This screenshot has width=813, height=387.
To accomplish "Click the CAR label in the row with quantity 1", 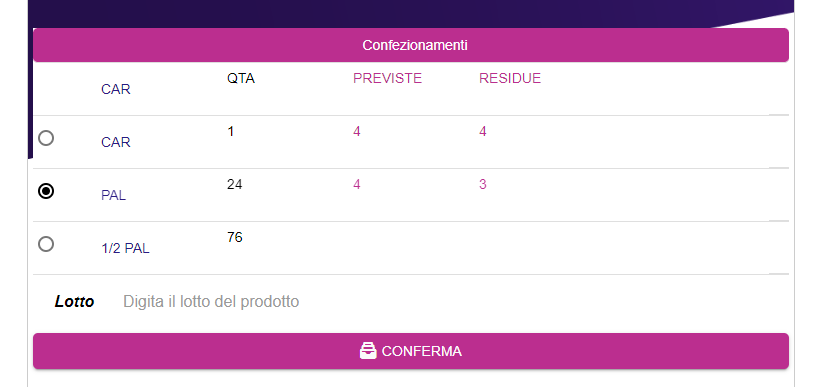I will click(x=116, y=142).
